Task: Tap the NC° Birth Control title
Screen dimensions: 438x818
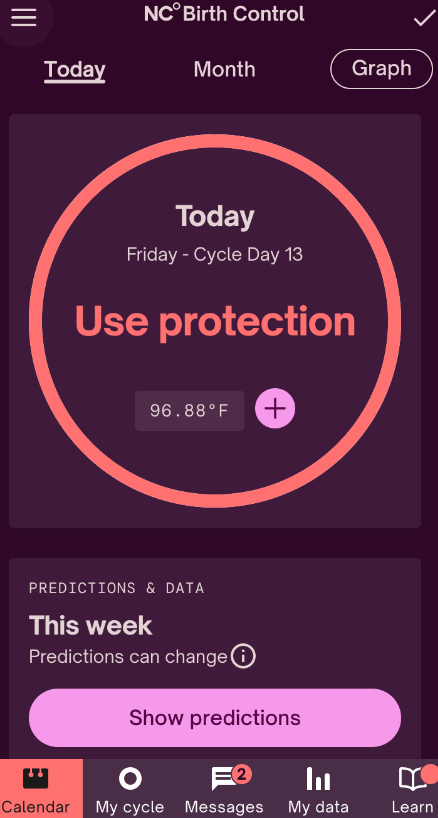Action: (x=224, y=14)
